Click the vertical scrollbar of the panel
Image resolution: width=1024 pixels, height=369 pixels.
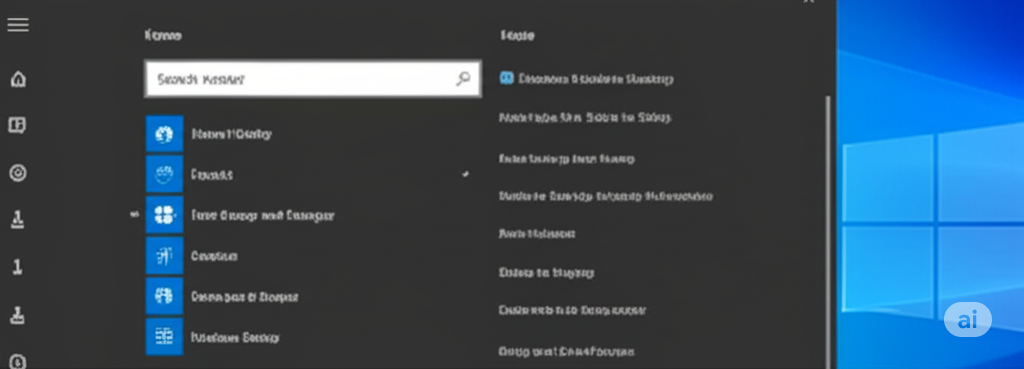829,232
